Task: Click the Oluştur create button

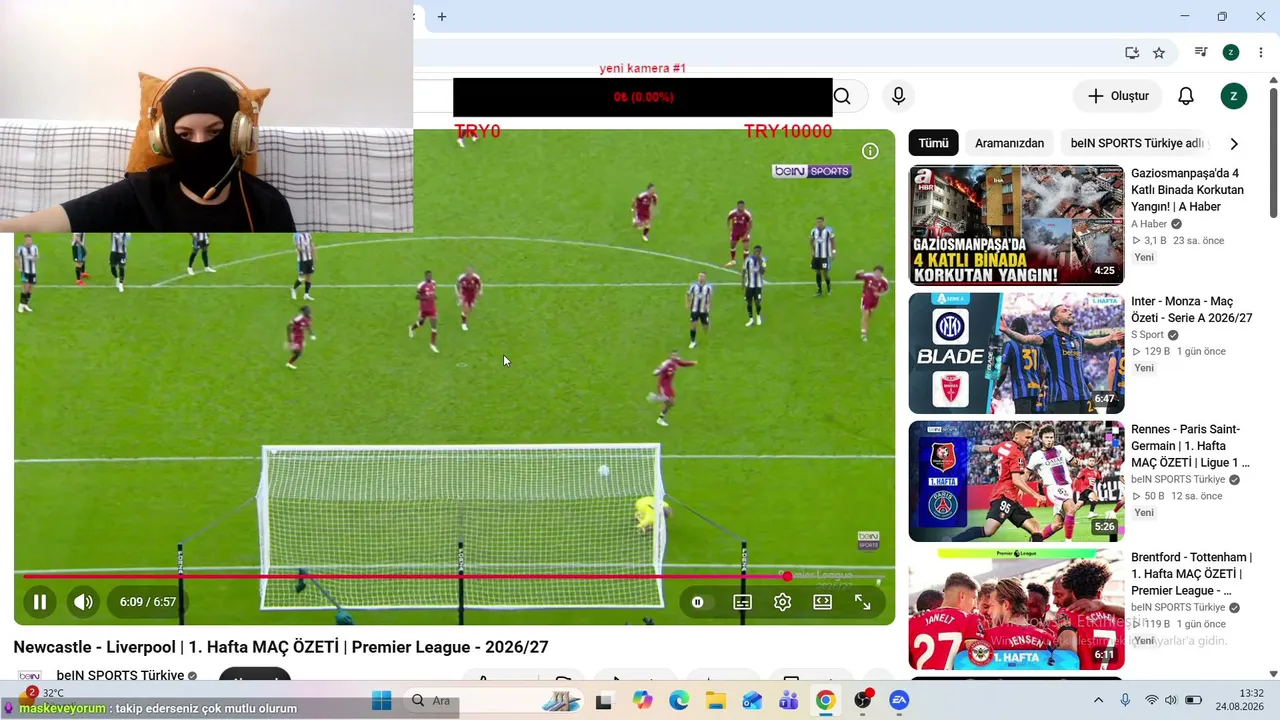Action: (1118, 96)
